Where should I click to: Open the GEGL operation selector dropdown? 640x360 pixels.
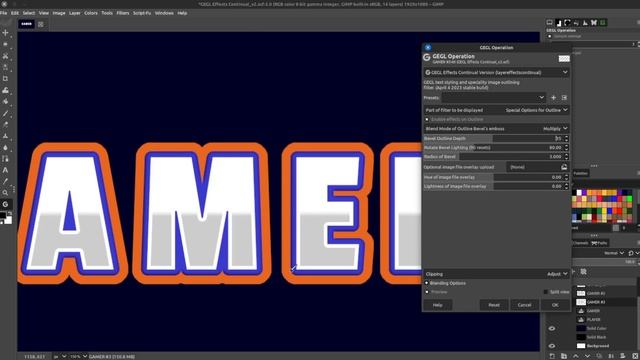tap(496, 72)
